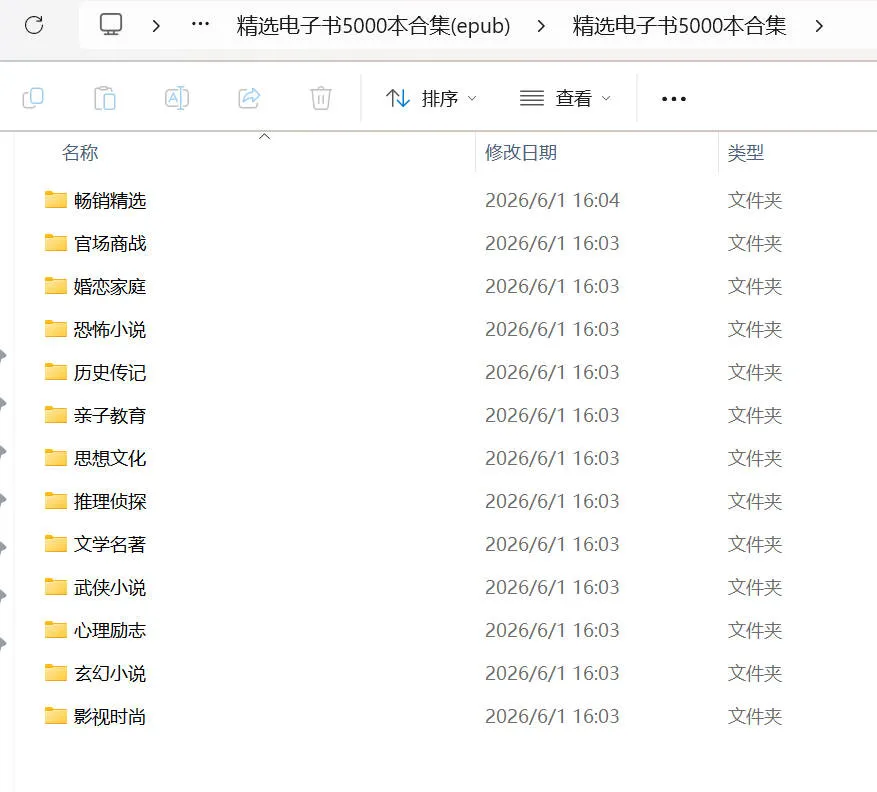Expand chevron at end of address path
The height and width of the screenshot is (792, 877).
[x=819, y=26]
